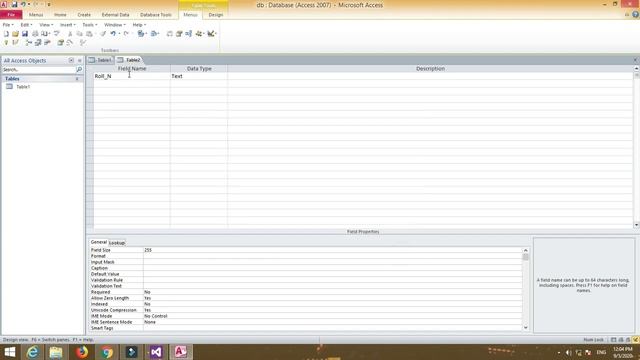Open the Home ribbon tab
The image size is (640, 360).
click(60, 15)
